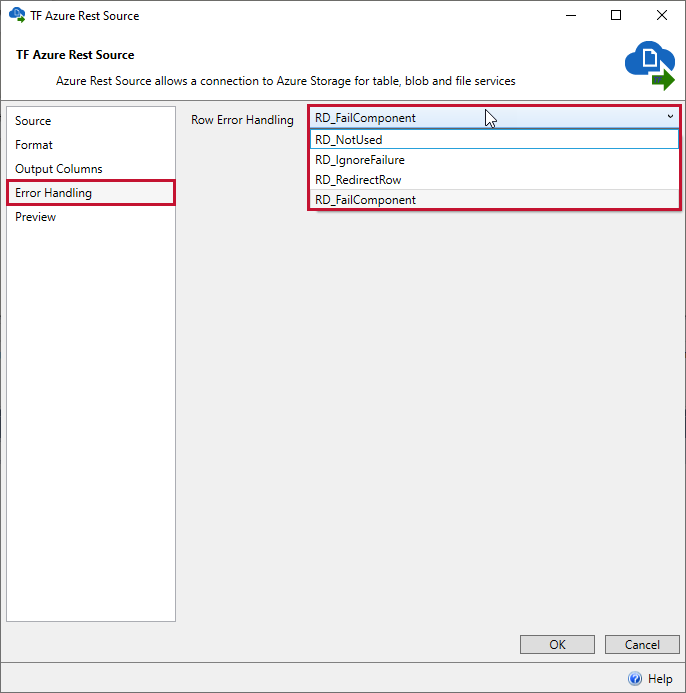The image size is (686, 693).
Task: Choose RD_IgnoreFailure option
Action: (x=494, y=160)
